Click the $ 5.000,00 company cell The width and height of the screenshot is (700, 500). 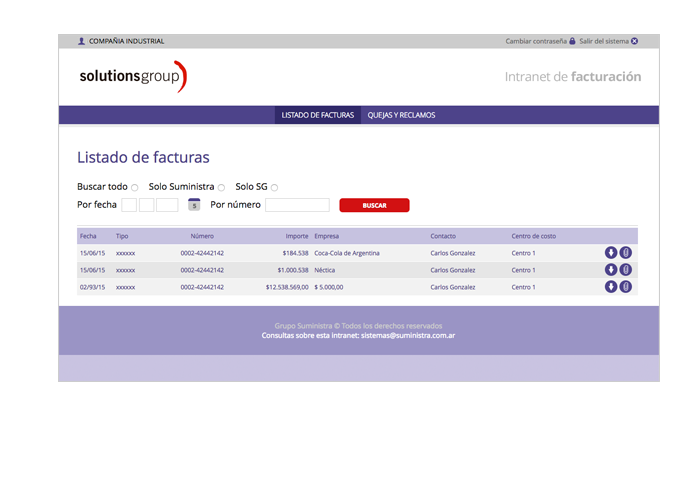tap(329, 287)
